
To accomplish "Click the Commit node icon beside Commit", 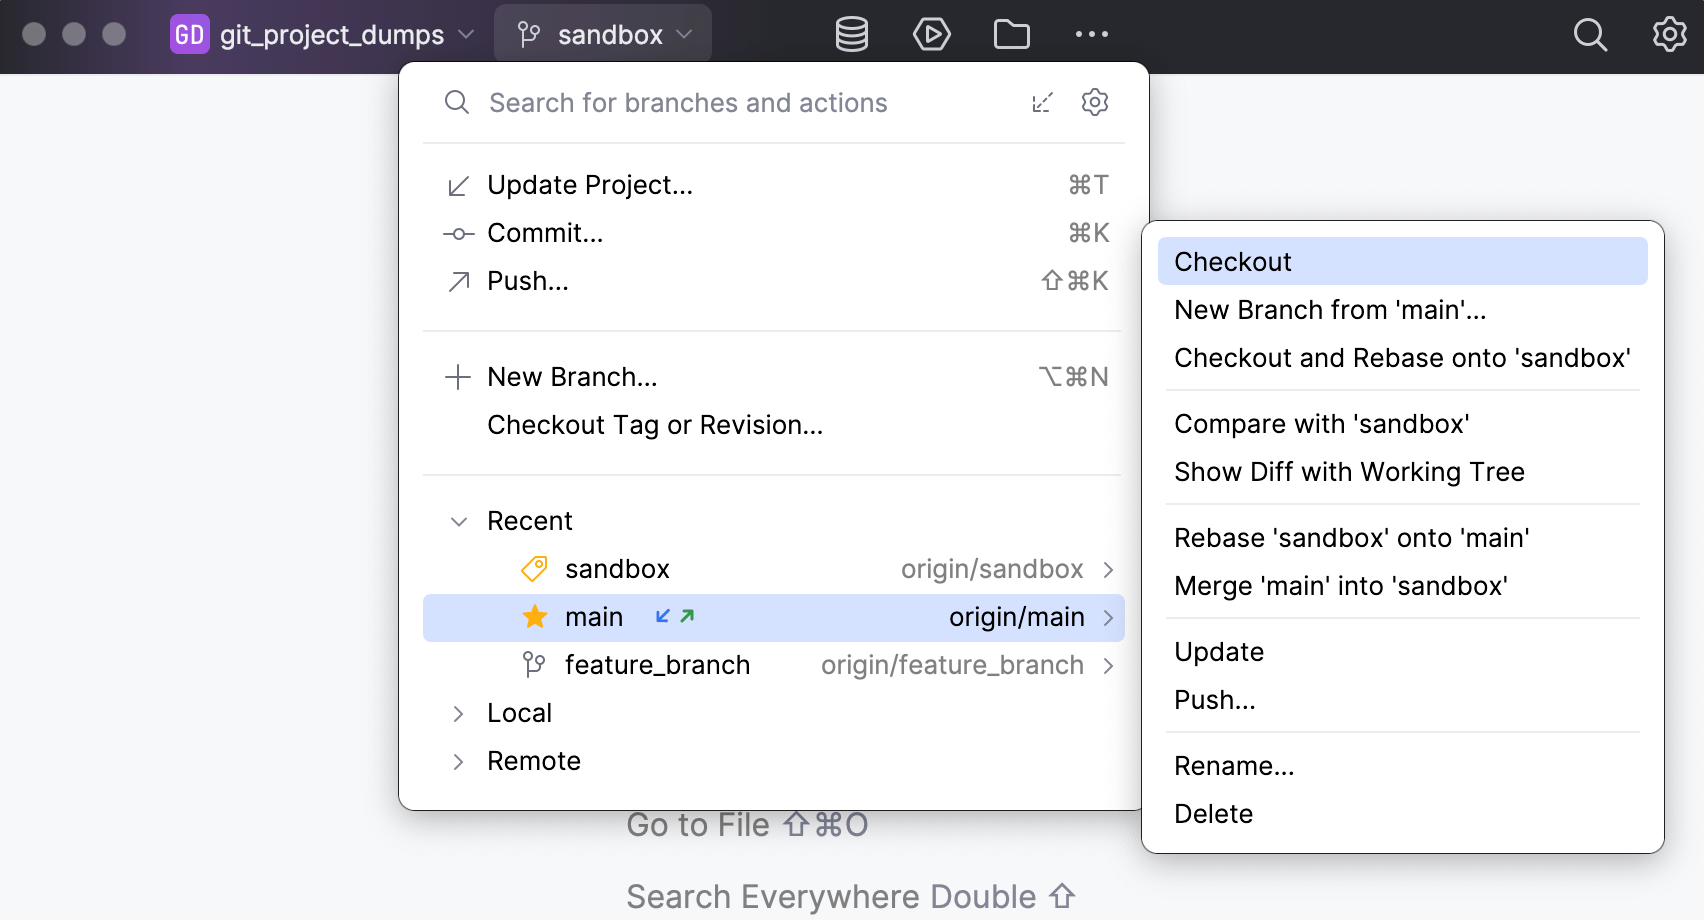I will (x=457, y=233).
